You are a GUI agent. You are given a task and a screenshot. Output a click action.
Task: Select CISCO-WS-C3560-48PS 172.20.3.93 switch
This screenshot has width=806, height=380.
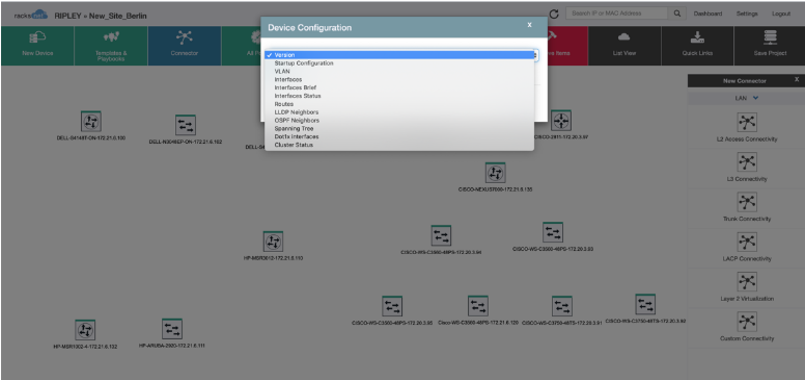[x=553, y=232]
